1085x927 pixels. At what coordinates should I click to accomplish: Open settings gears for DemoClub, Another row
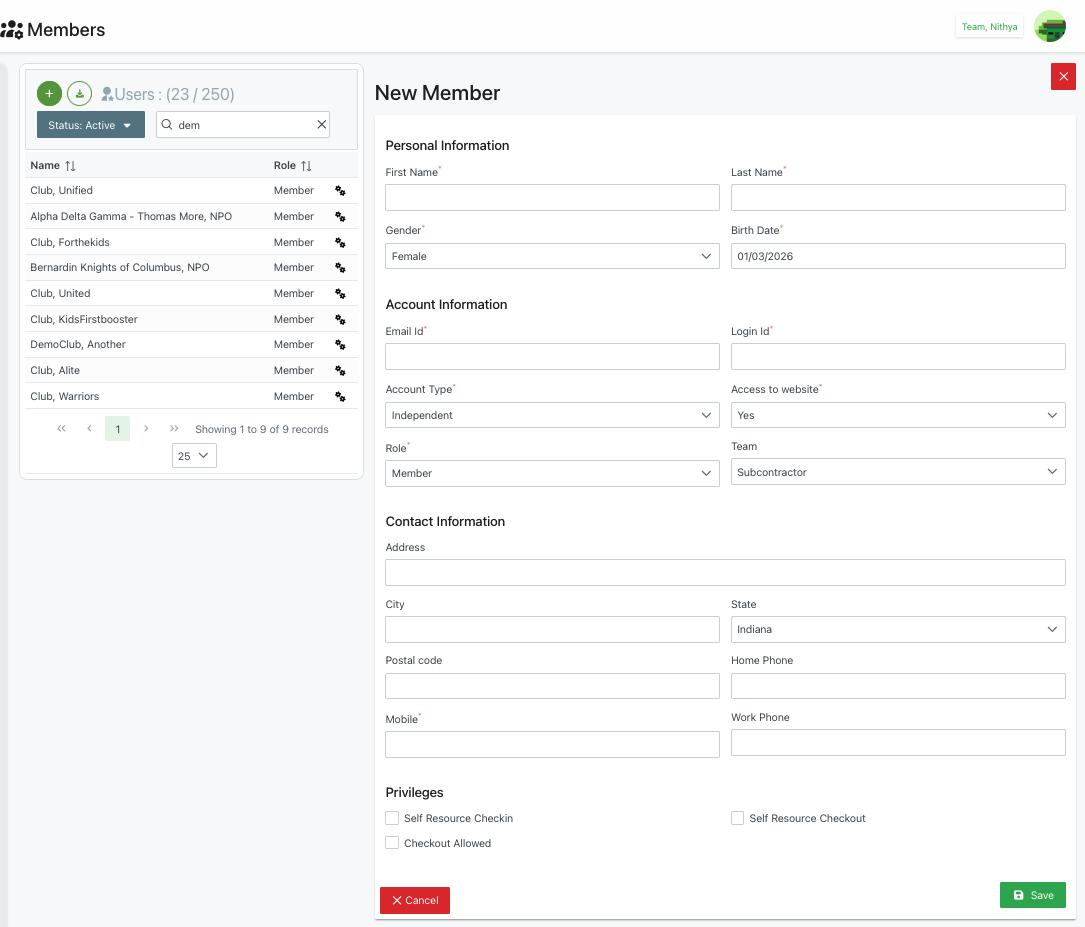(340, 345)
